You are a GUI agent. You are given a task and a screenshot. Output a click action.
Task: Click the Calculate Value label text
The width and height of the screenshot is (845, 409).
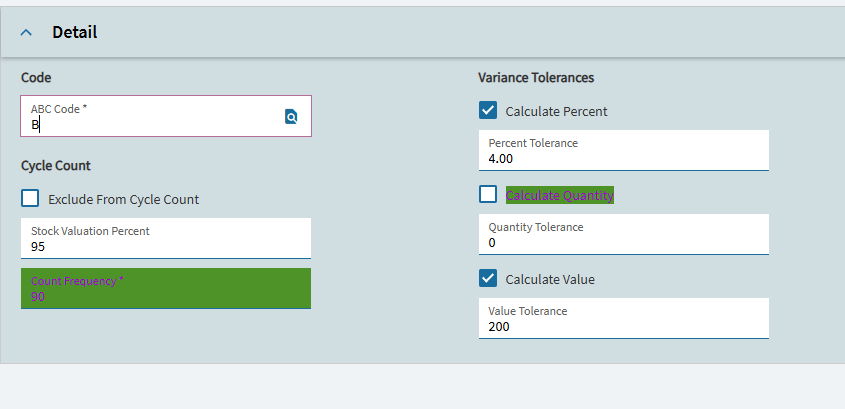550,279
